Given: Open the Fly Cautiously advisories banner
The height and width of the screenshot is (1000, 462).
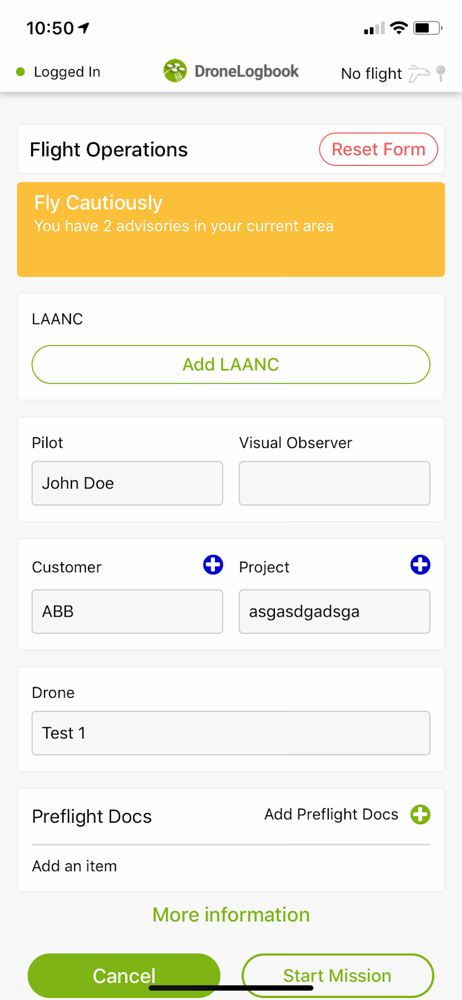Looking at the screenshot, I should (x=231, y=230).
